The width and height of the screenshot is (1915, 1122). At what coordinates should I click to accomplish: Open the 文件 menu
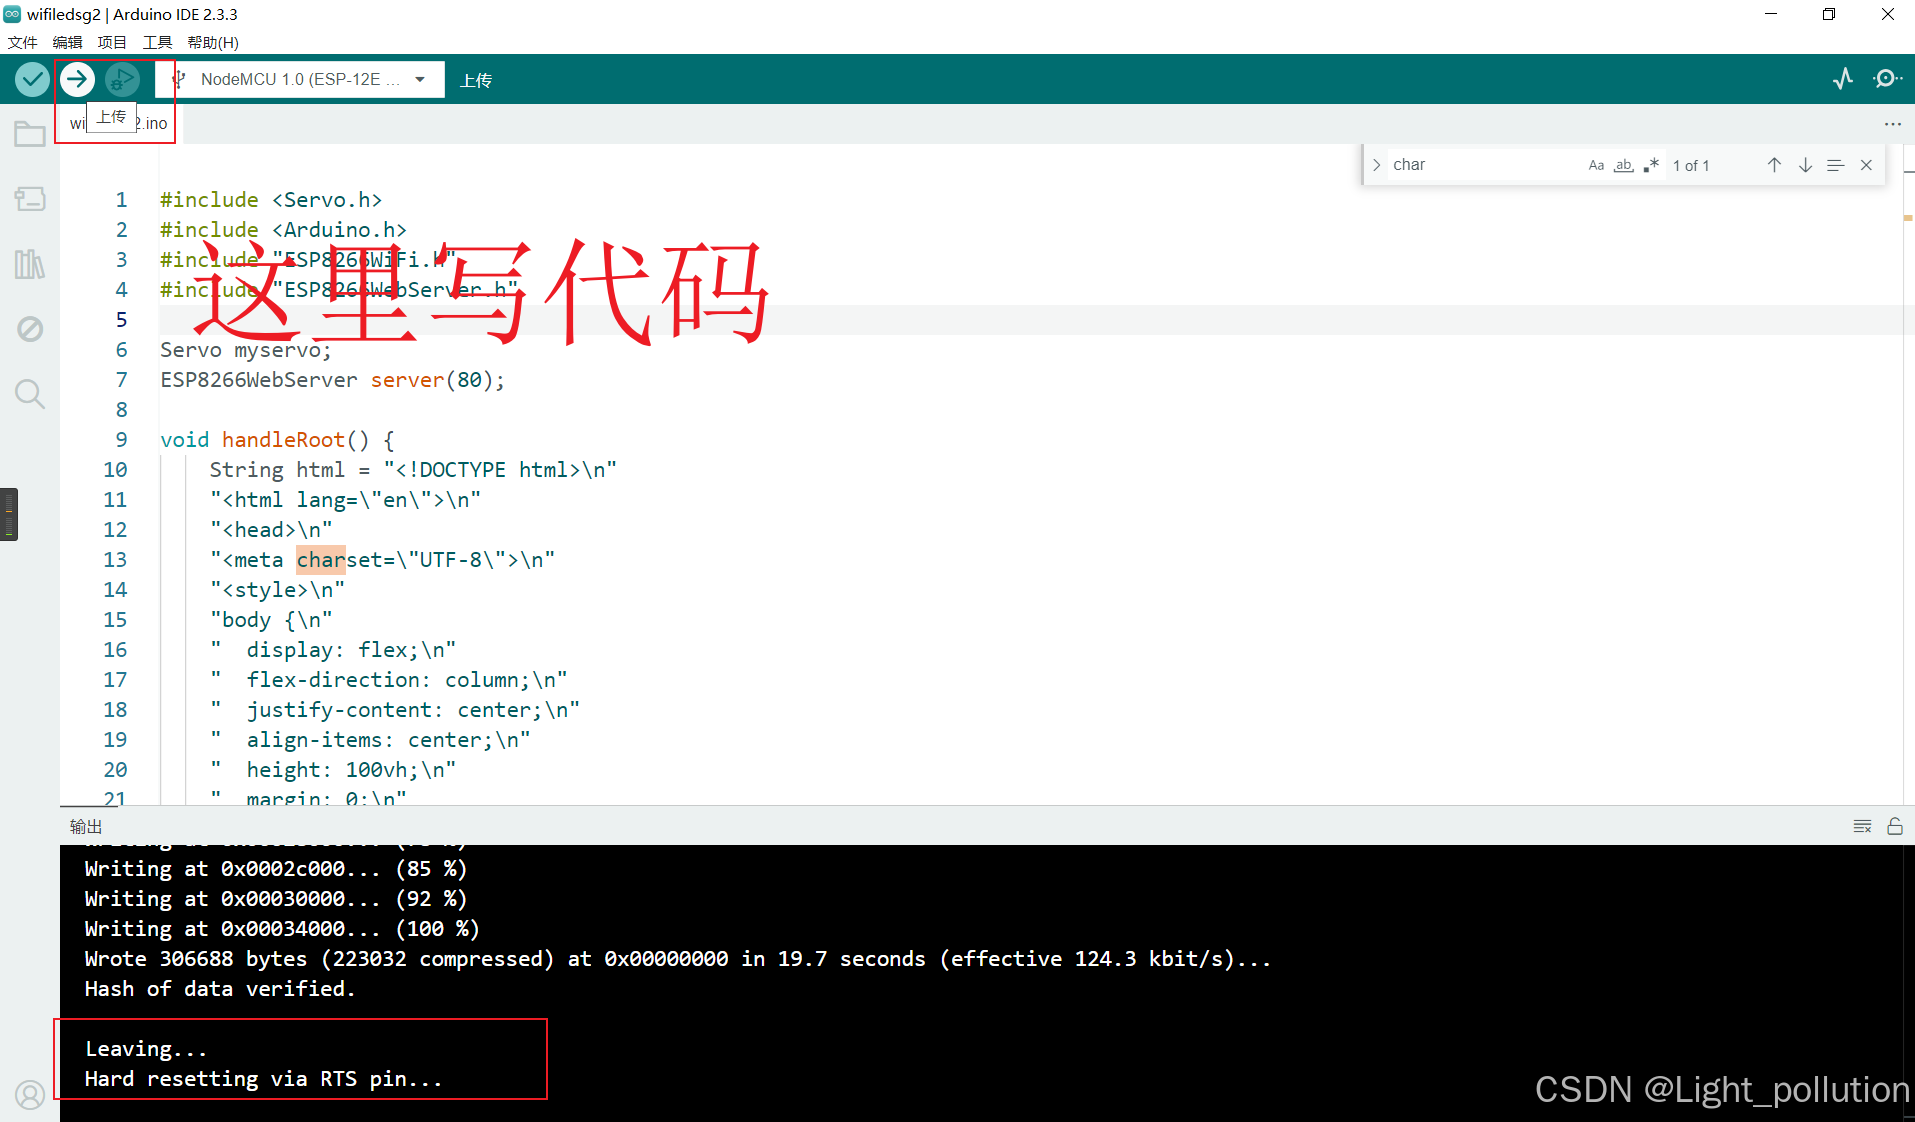[22, 42]
